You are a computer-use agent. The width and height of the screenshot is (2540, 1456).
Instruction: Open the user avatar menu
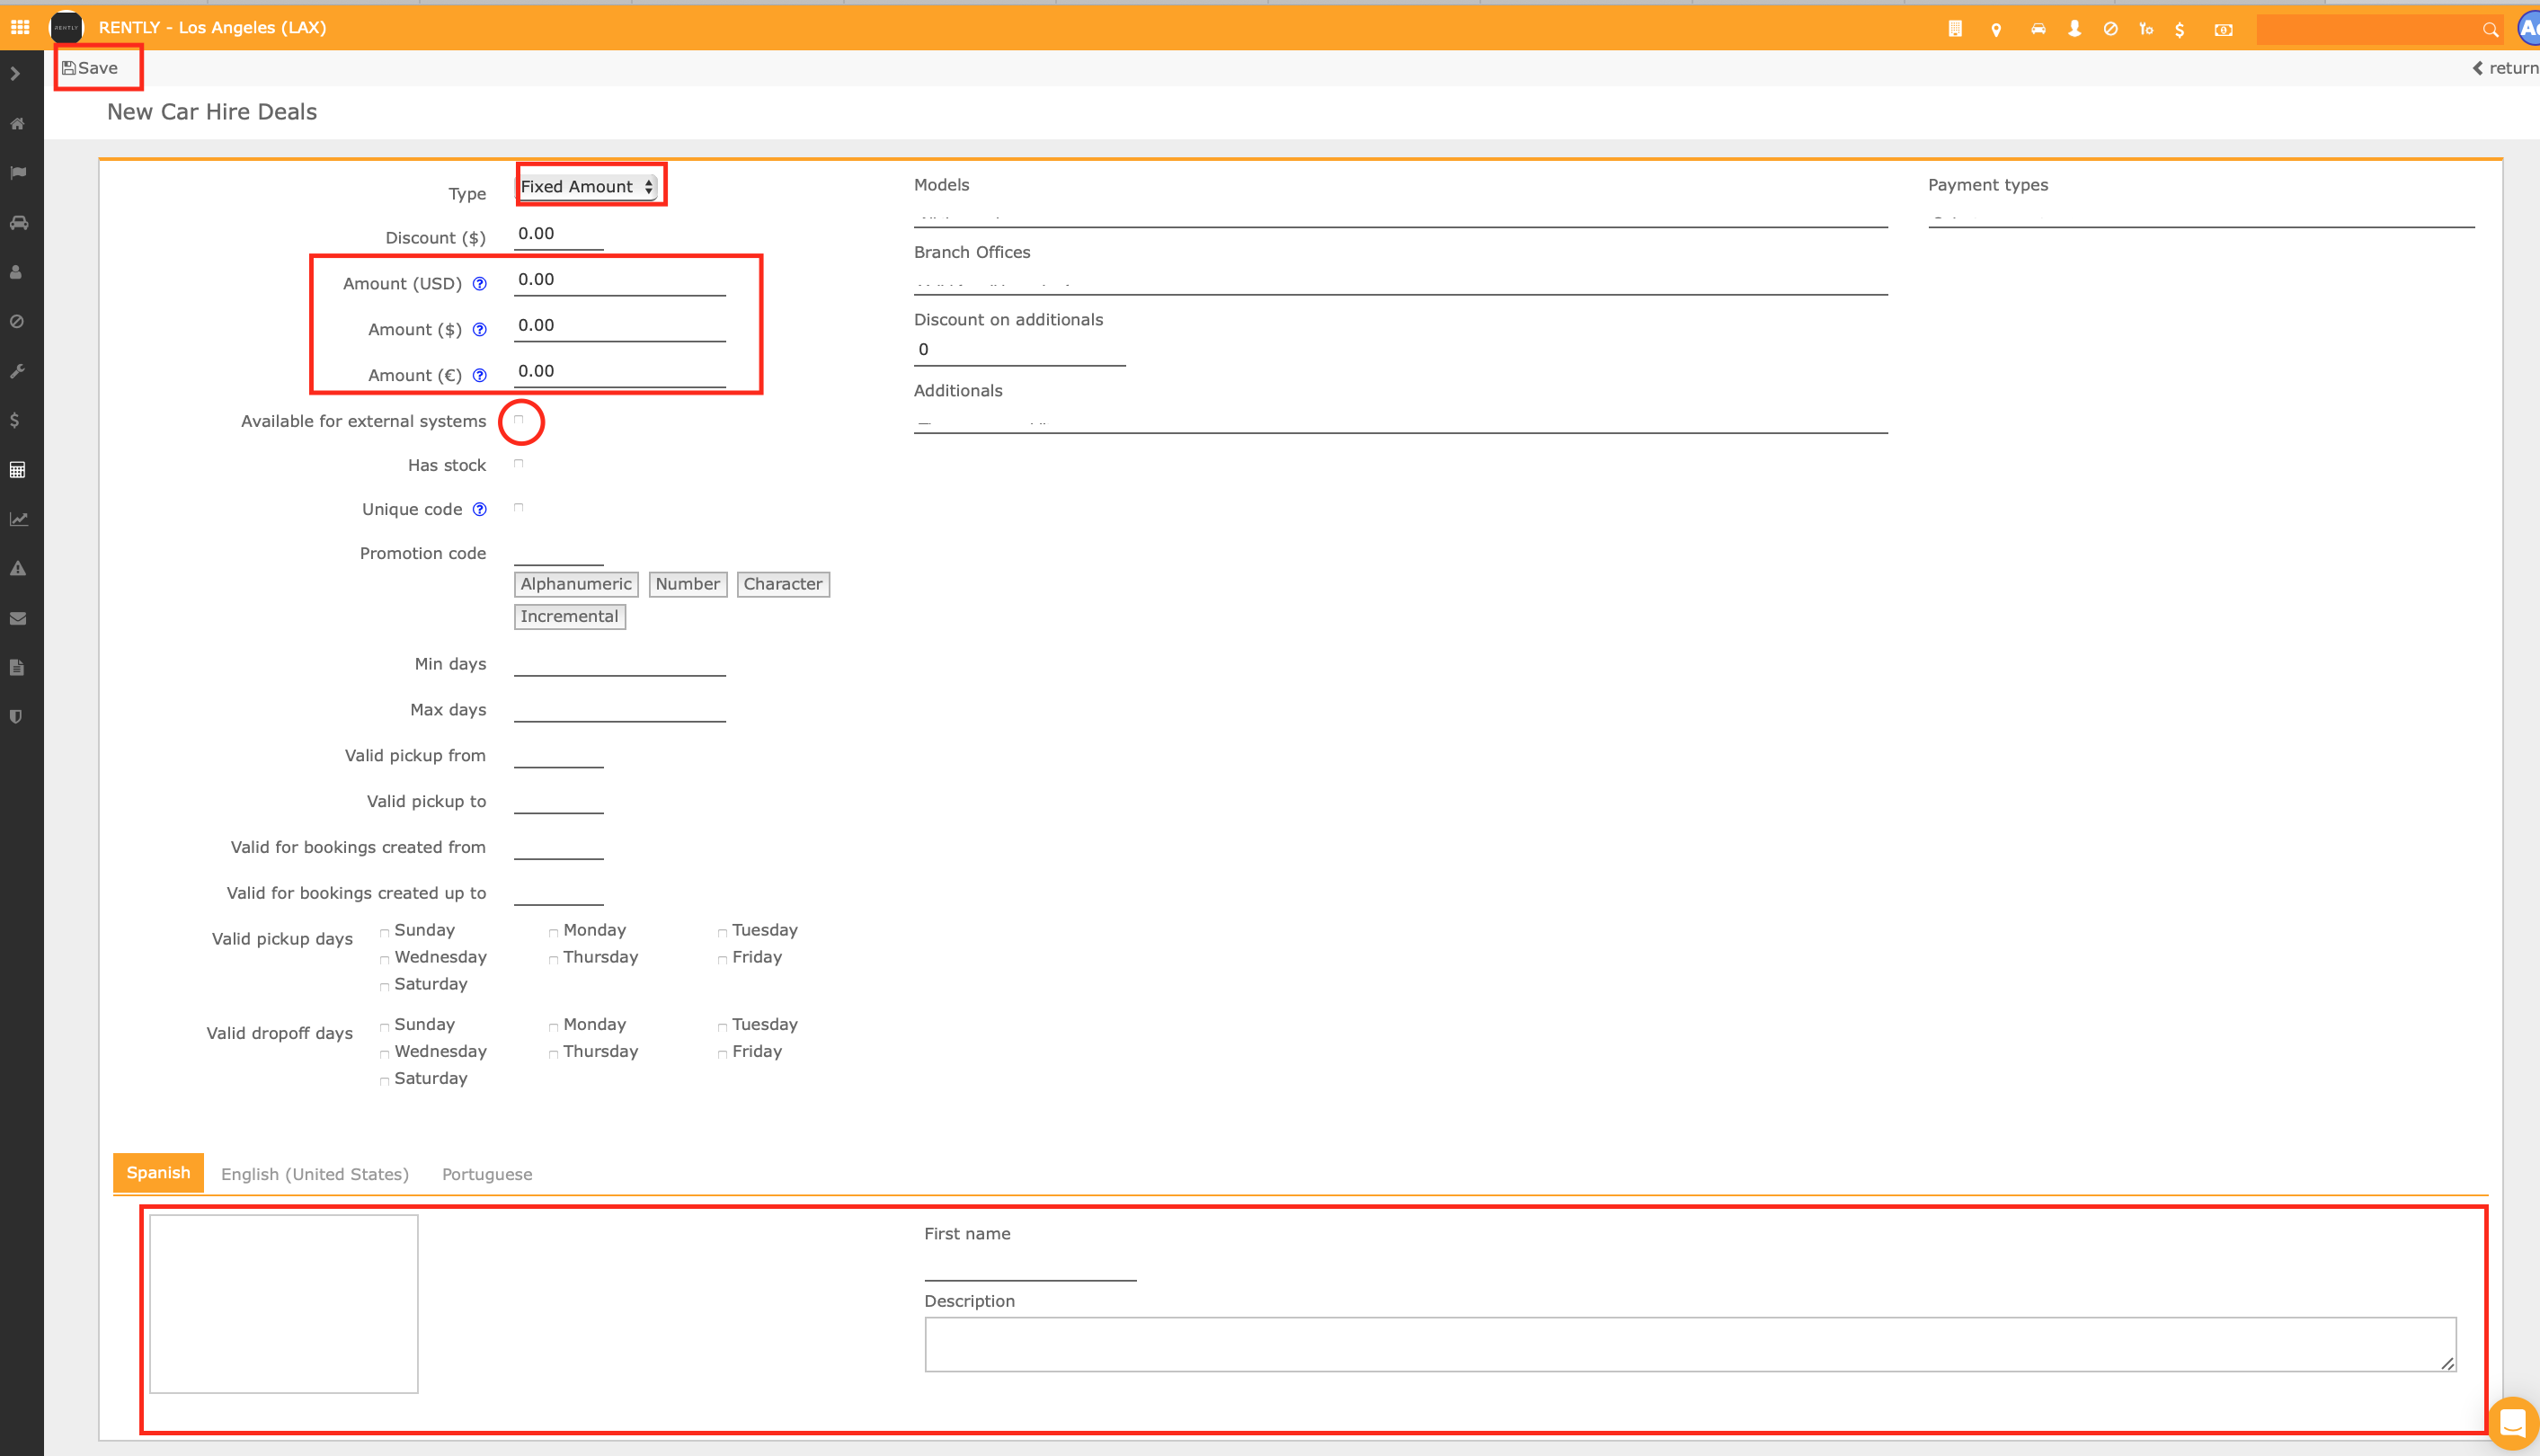(2528, 28)
